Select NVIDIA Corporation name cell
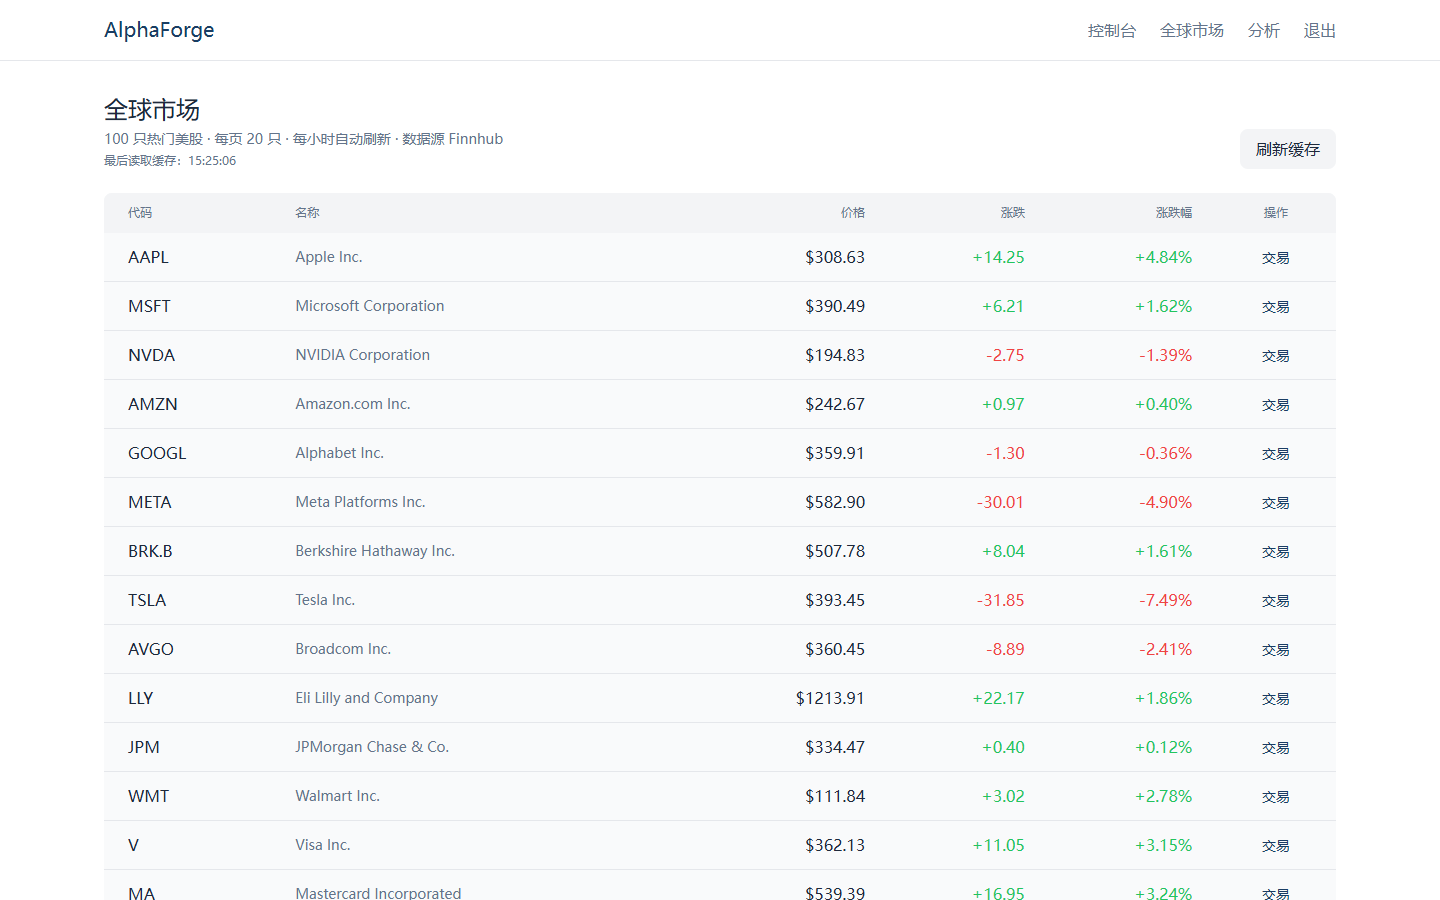The image size is (1440, 900). [x=363, y=355]
